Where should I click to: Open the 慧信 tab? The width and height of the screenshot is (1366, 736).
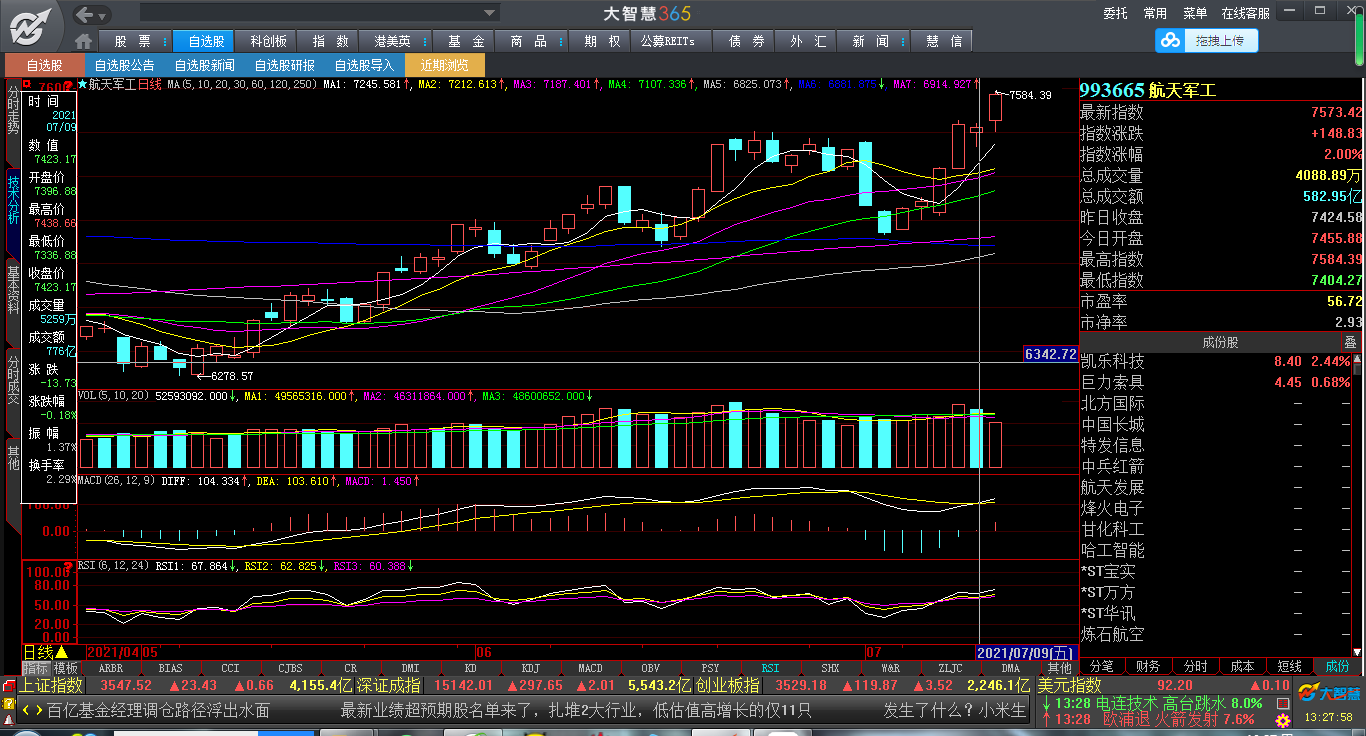(x=943, y=41)
